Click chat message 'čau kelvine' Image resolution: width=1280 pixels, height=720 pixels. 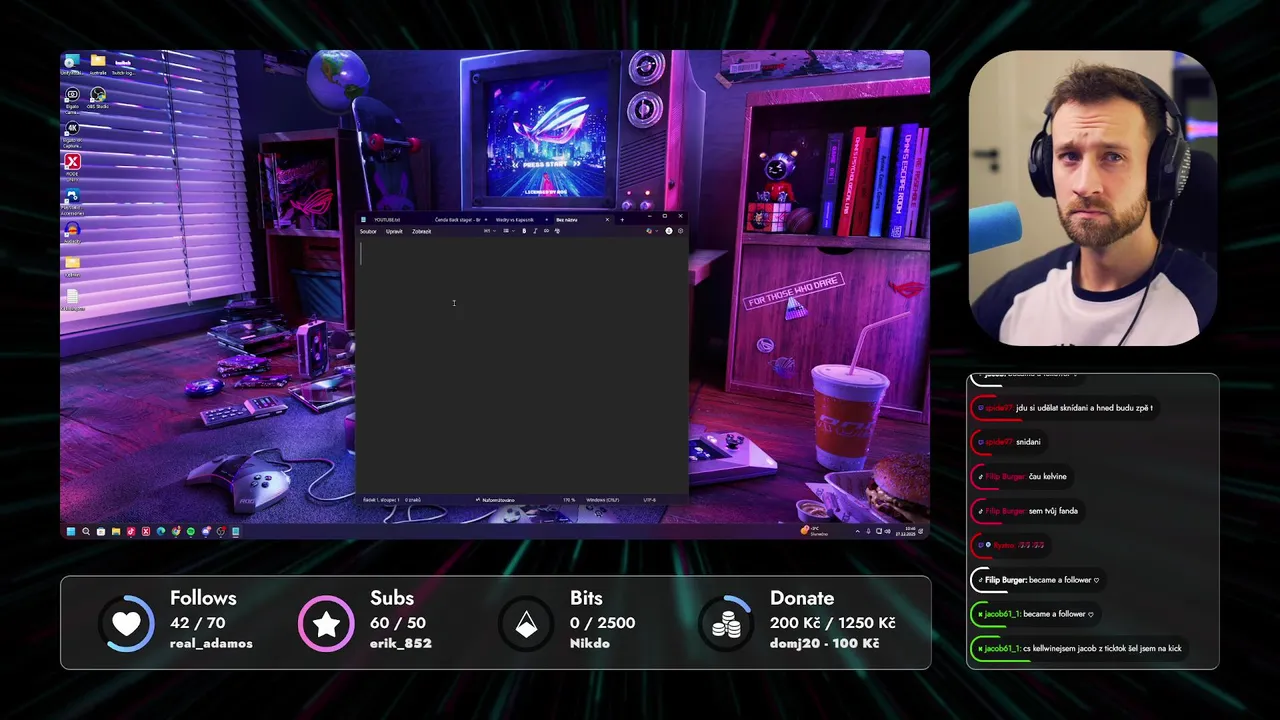(1047, 476)
